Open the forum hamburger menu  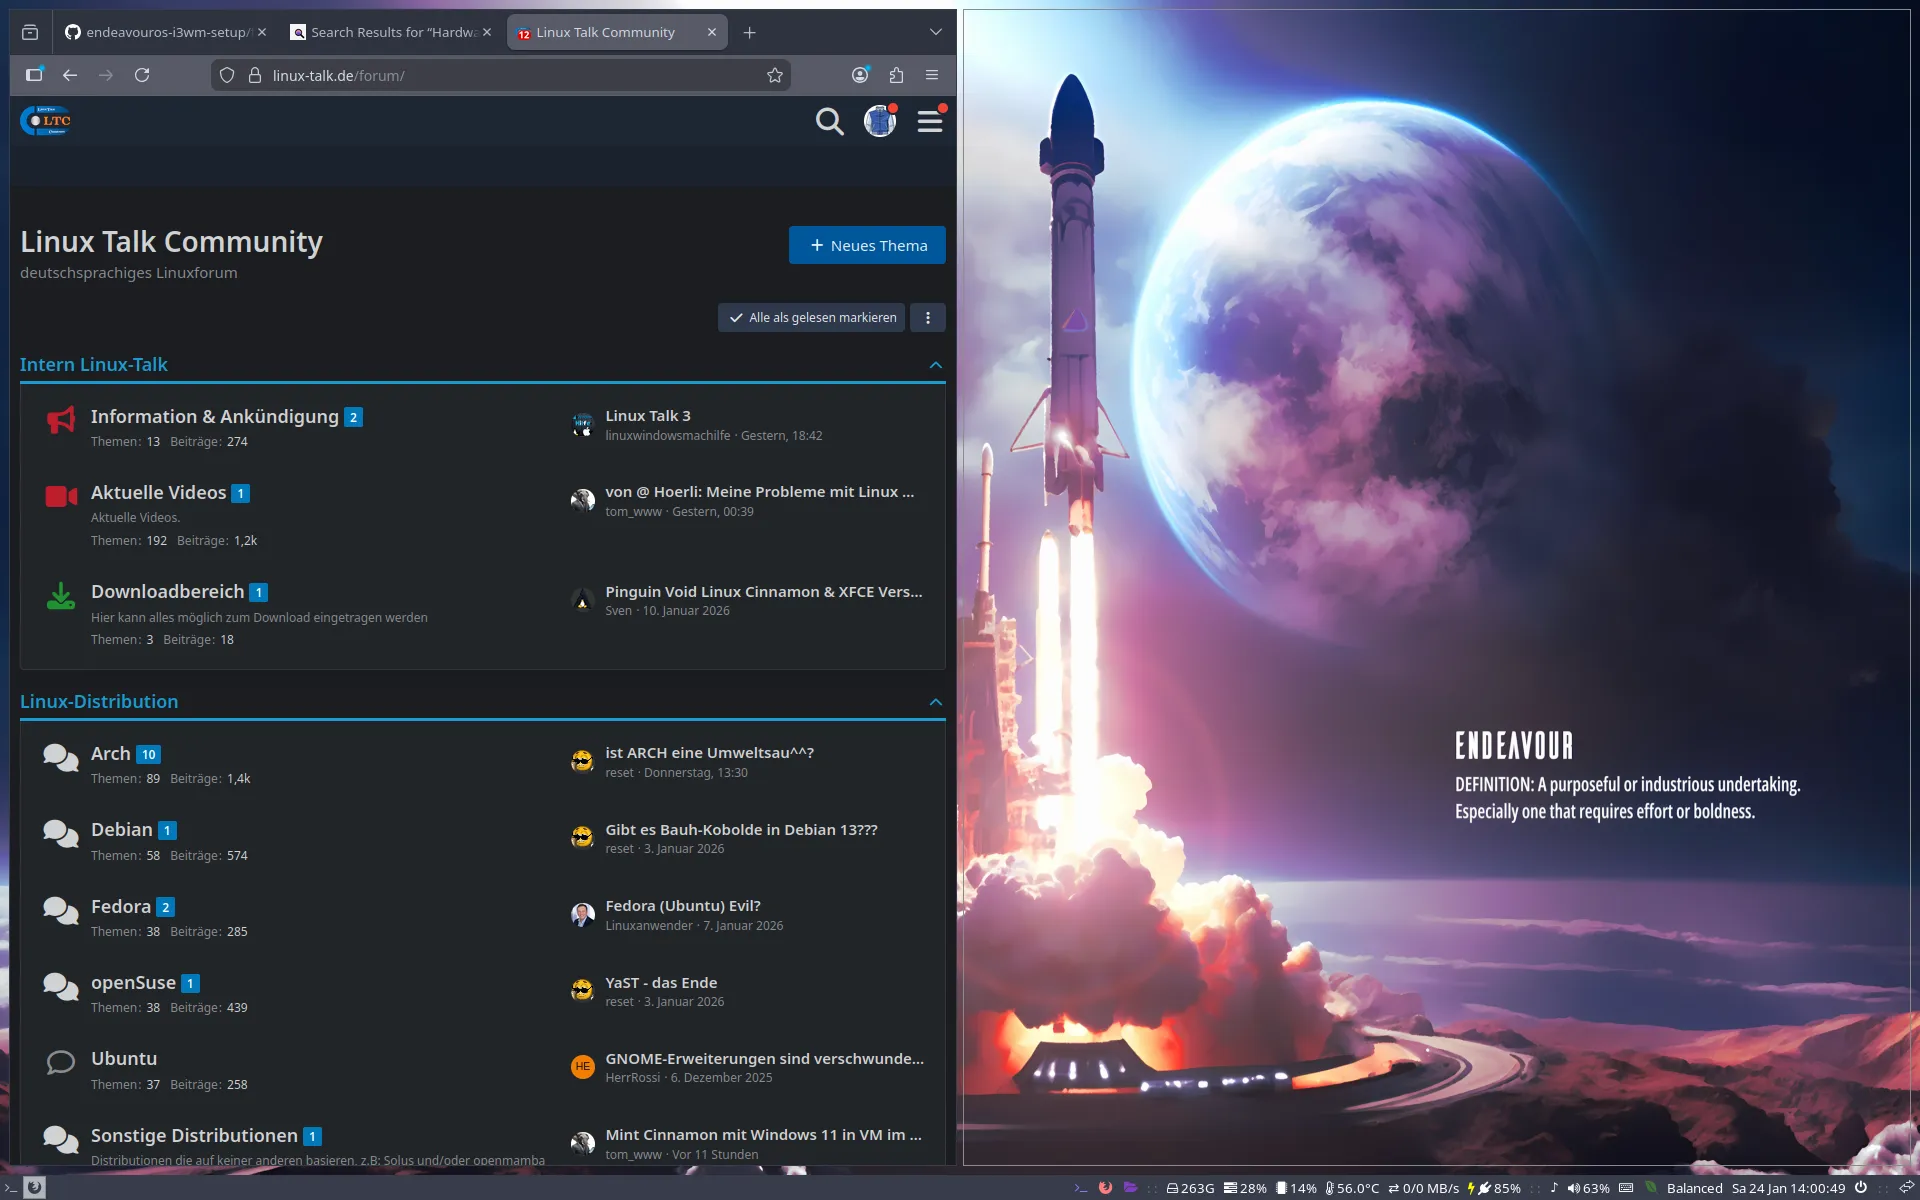[x=930, y=122]
